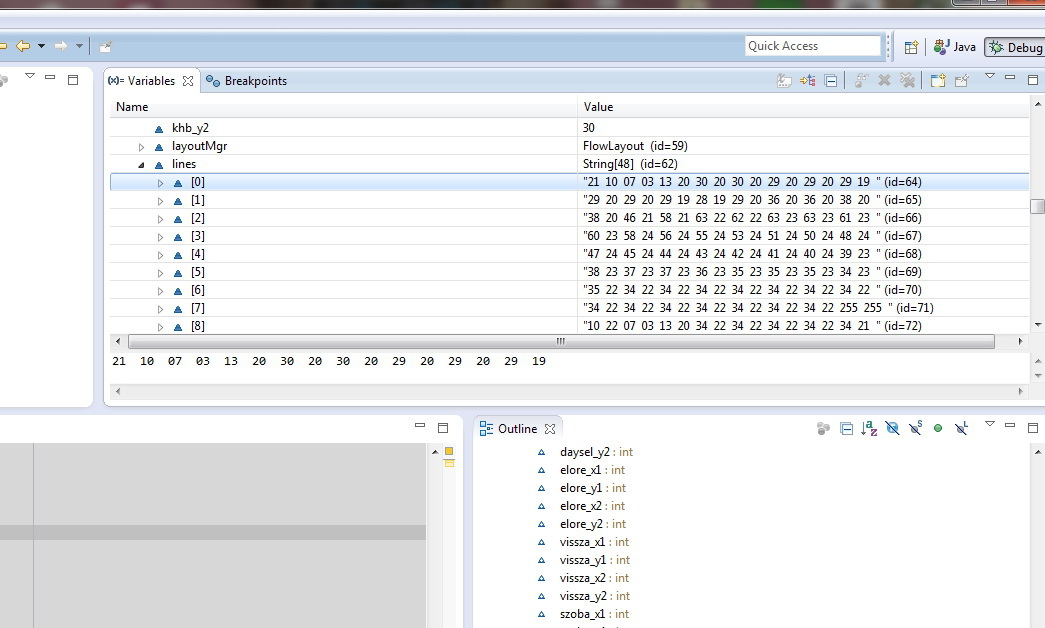Viewport: 1045px width, 628px height.
Task: Click the yellow Back navigation arrow
Action: [23, 46]
